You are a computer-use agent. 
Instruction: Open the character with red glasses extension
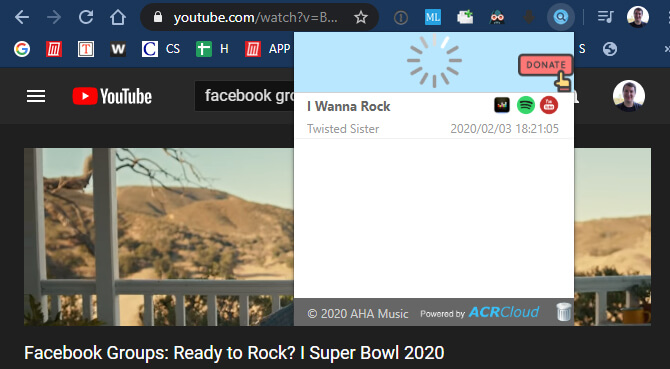tap(497, 17)
